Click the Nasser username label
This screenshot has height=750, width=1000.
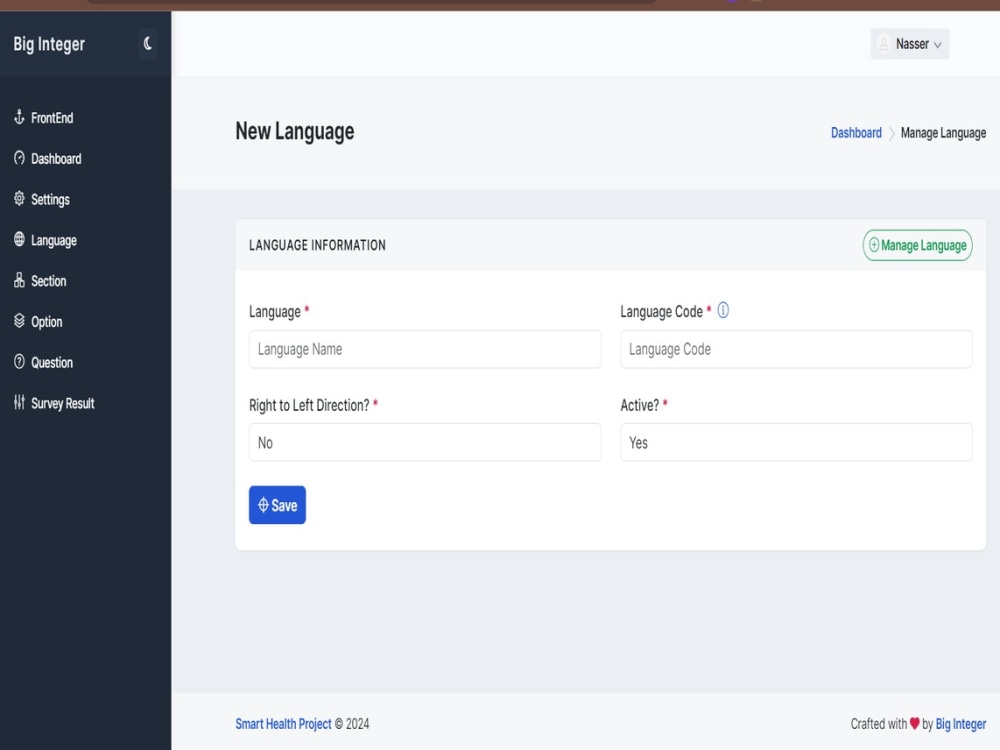tap(912, 44)
